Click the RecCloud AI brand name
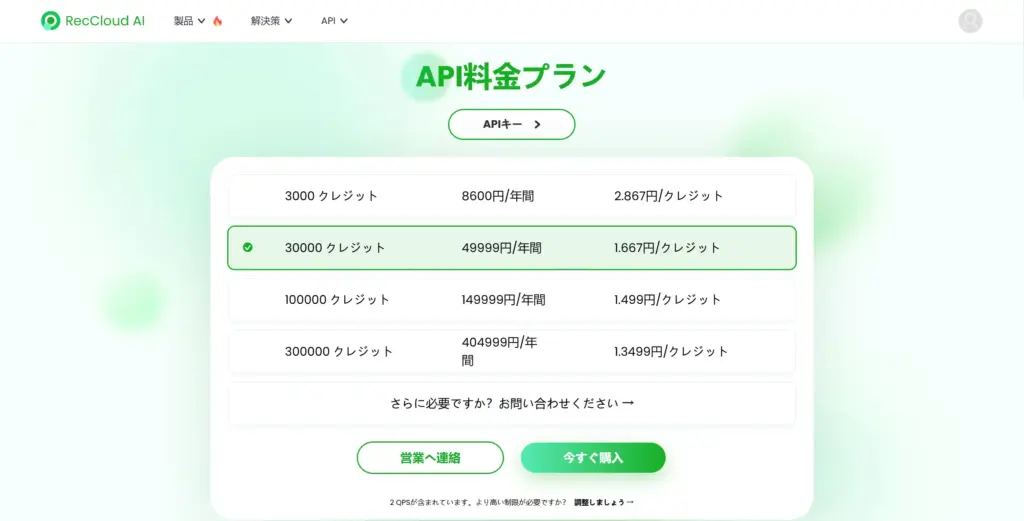Screen dimensions: 1024x521 pyautogui.click(x=105, y=21)
